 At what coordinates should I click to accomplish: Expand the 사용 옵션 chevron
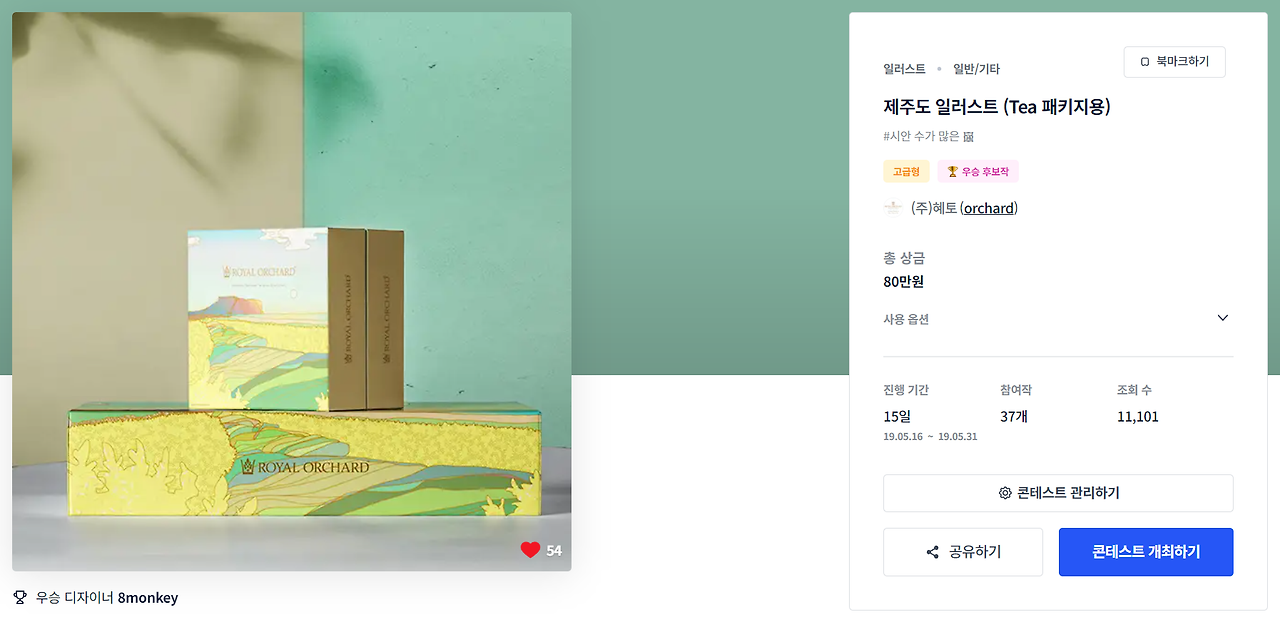(x=1222, y=318)
